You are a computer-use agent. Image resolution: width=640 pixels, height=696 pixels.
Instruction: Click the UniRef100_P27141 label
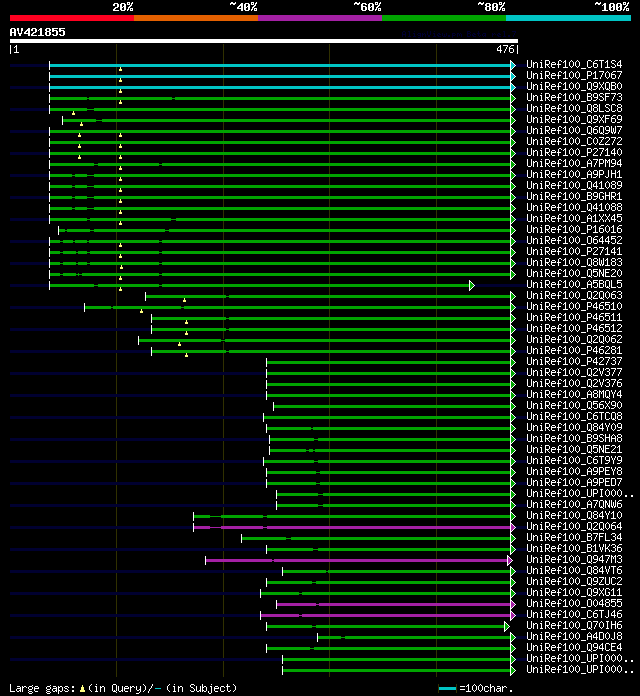[x=574, y=252]
